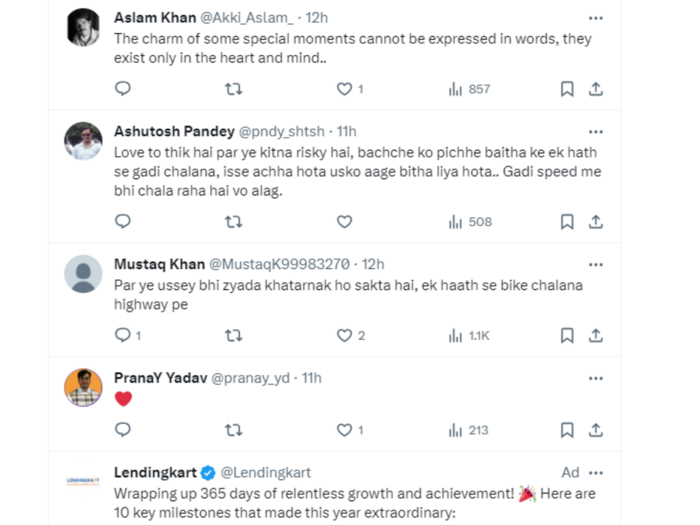This screenshot has height=525, width=700.
Task: Open PranaY Yadav's avatar
Action: pyautogui.click(x=83, y=387)
